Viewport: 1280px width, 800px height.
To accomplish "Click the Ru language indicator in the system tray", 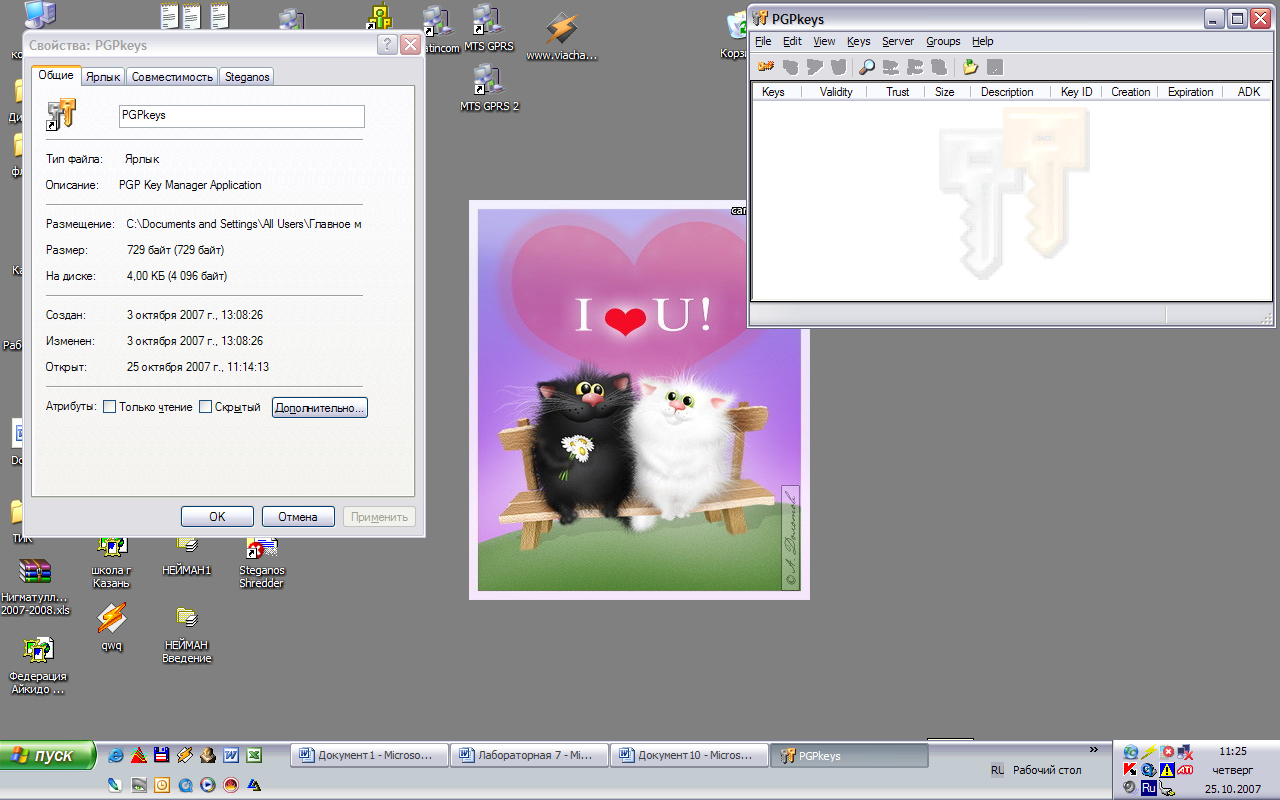I will coord(1148,788).
